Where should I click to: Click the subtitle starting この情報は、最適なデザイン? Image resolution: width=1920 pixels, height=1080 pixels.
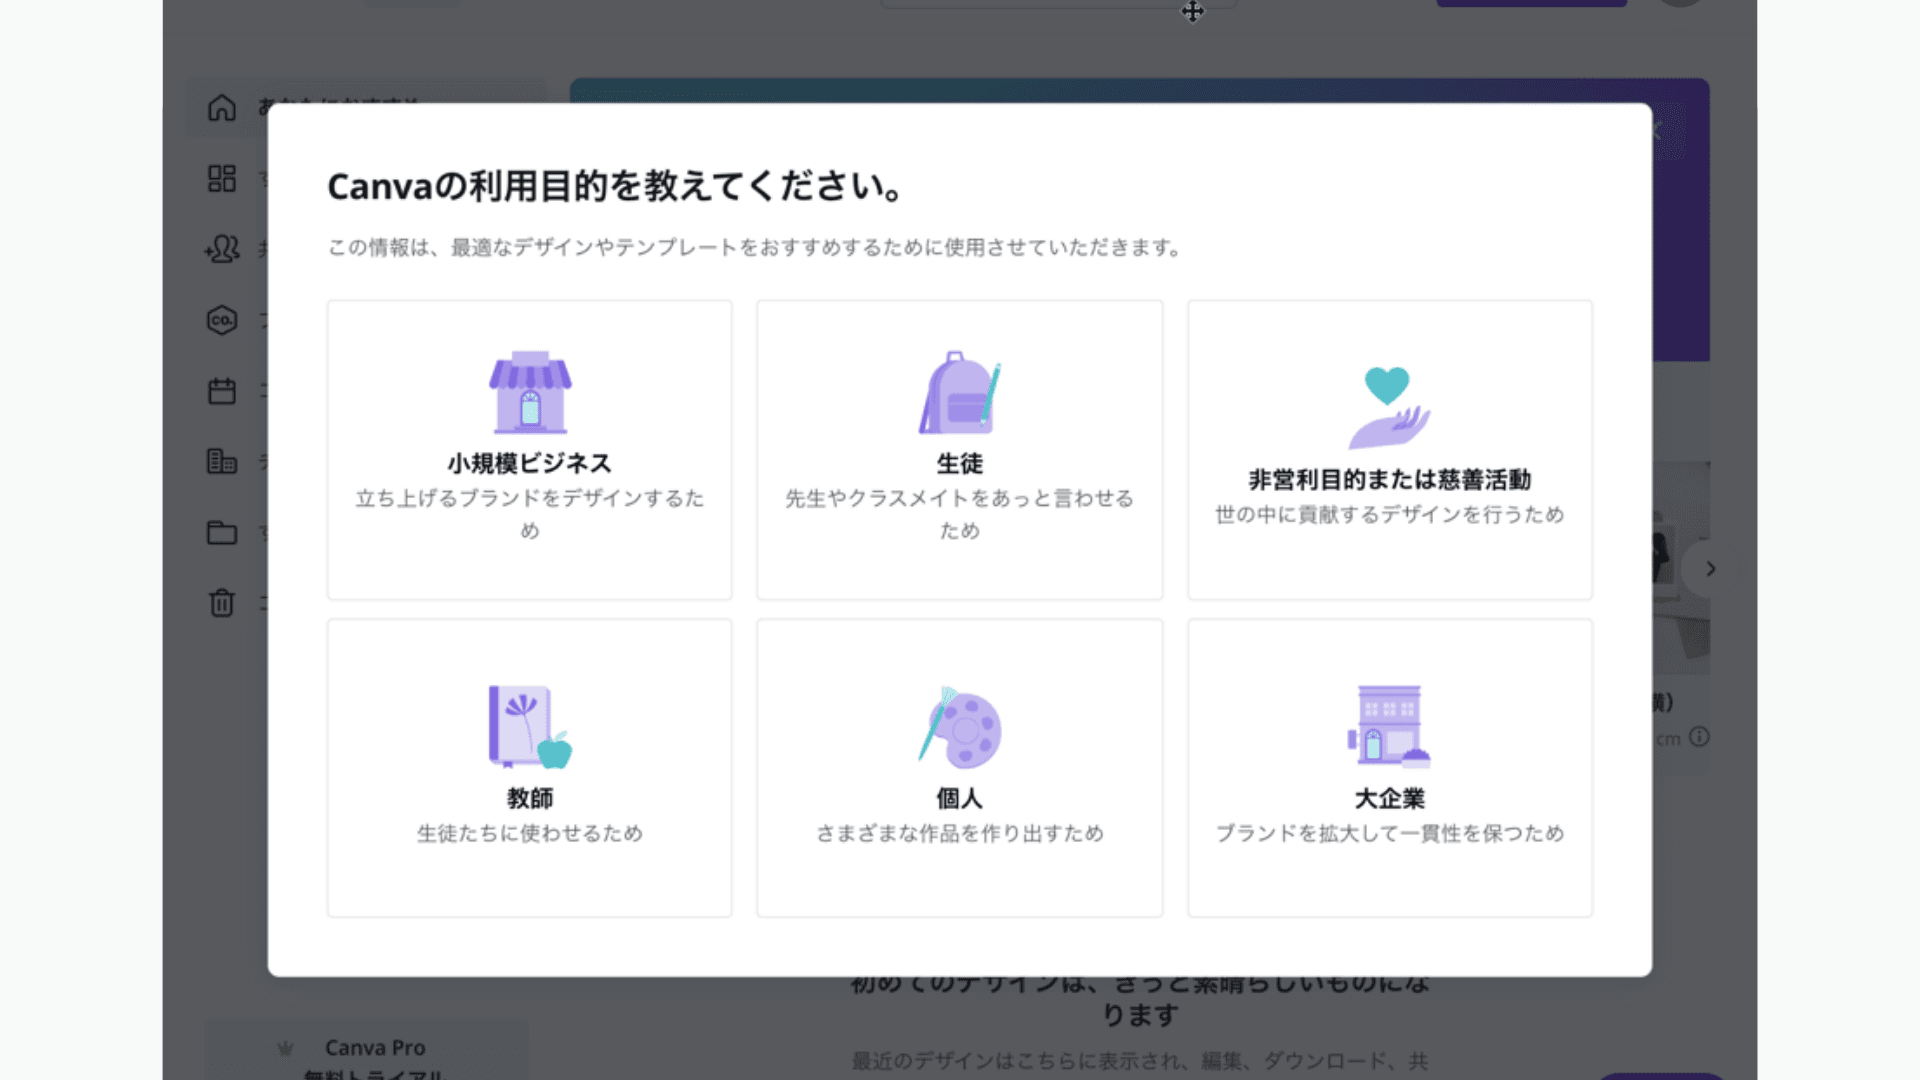click(x=755, y=247)
